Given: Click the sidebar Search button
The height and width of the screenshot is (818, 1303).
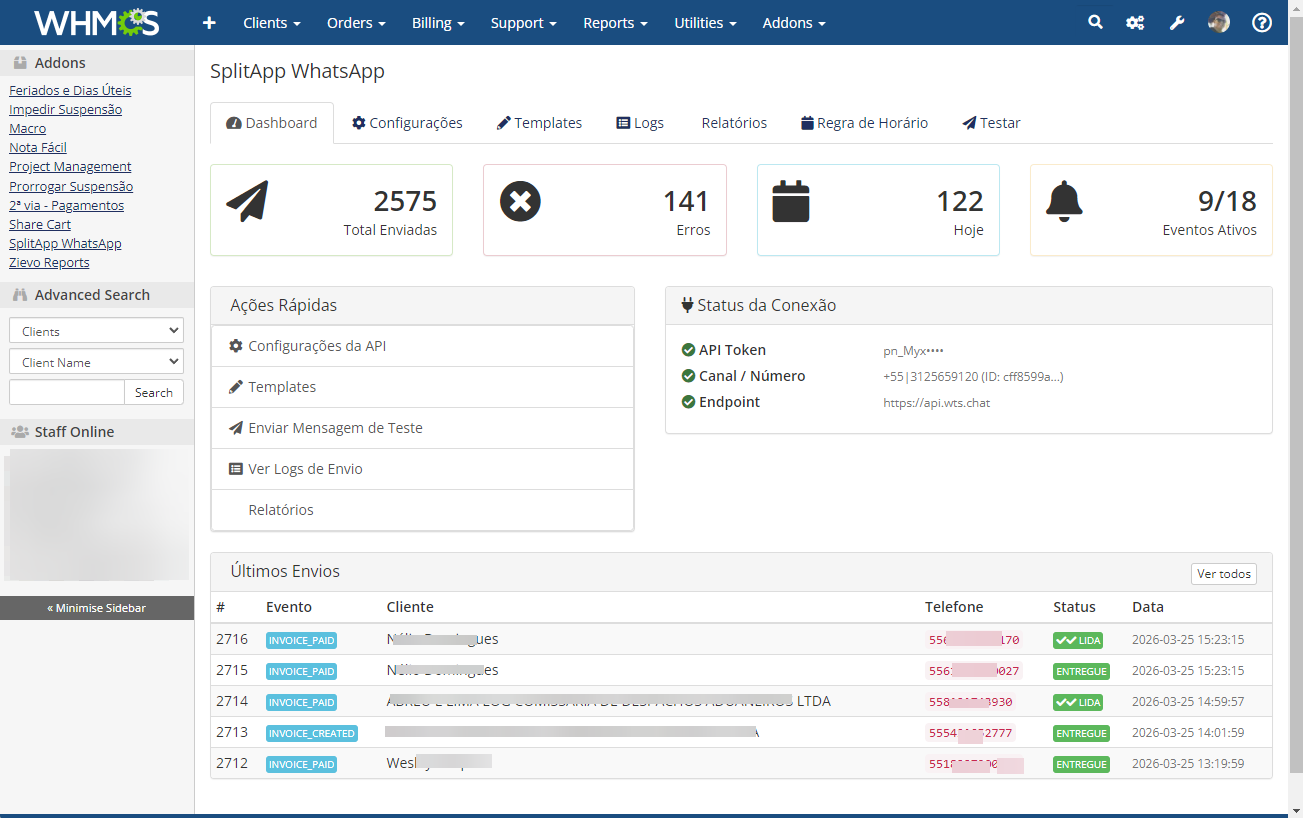Looking at the screenshot, I should [x=154, y=392].
